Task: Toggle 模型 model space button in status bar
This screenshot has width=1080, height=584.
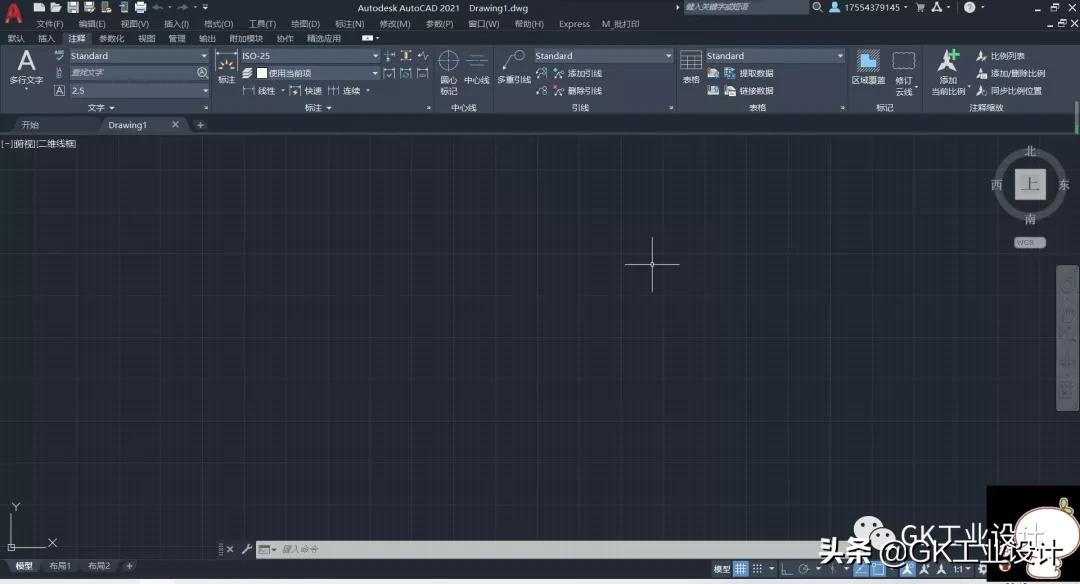Action: pyautogui.click(x=721, y=569)
